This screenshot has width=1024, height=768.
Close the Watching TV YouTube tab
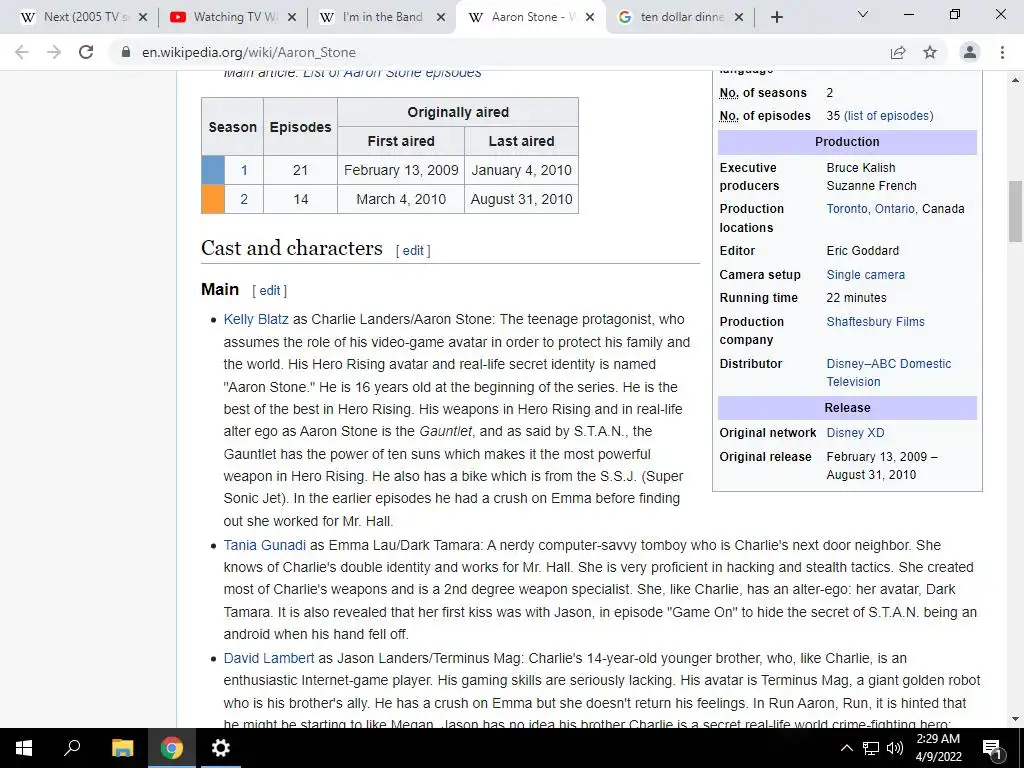pyautogui.click(x=292, y=17)
